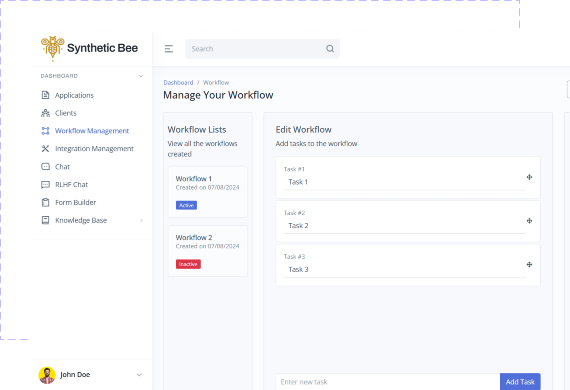Click the Form Builder clipboard icon
Viewport: 570px width, 390px height.
pyautogui.click(x=45, y=202)
